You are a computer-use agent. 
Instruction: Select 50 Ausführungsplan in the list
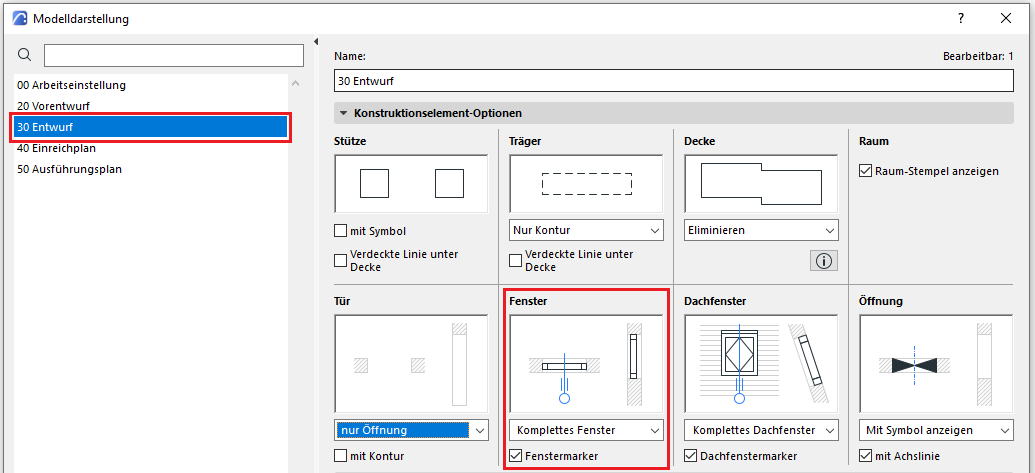click(x=72, y=169)
